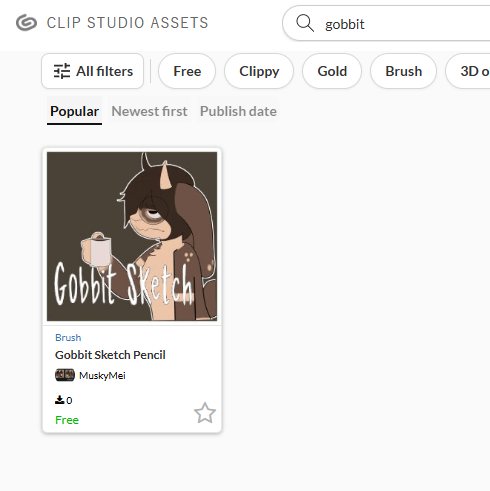Toggle the Brush filter chip
The height and width of the screenshot is (491, 490).
point(403,71)
